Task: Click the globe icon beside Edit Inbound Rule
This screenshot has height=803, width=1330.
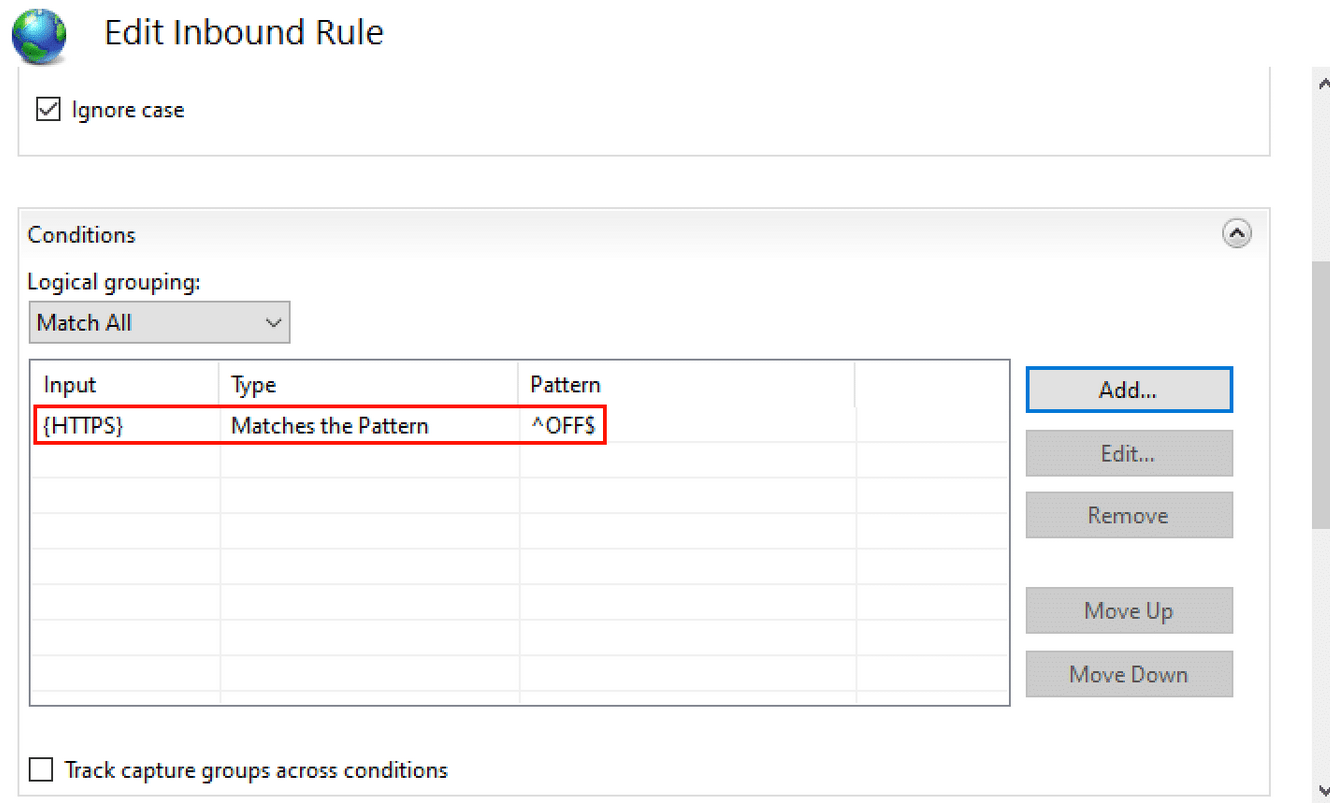Action: click(39, 37)
